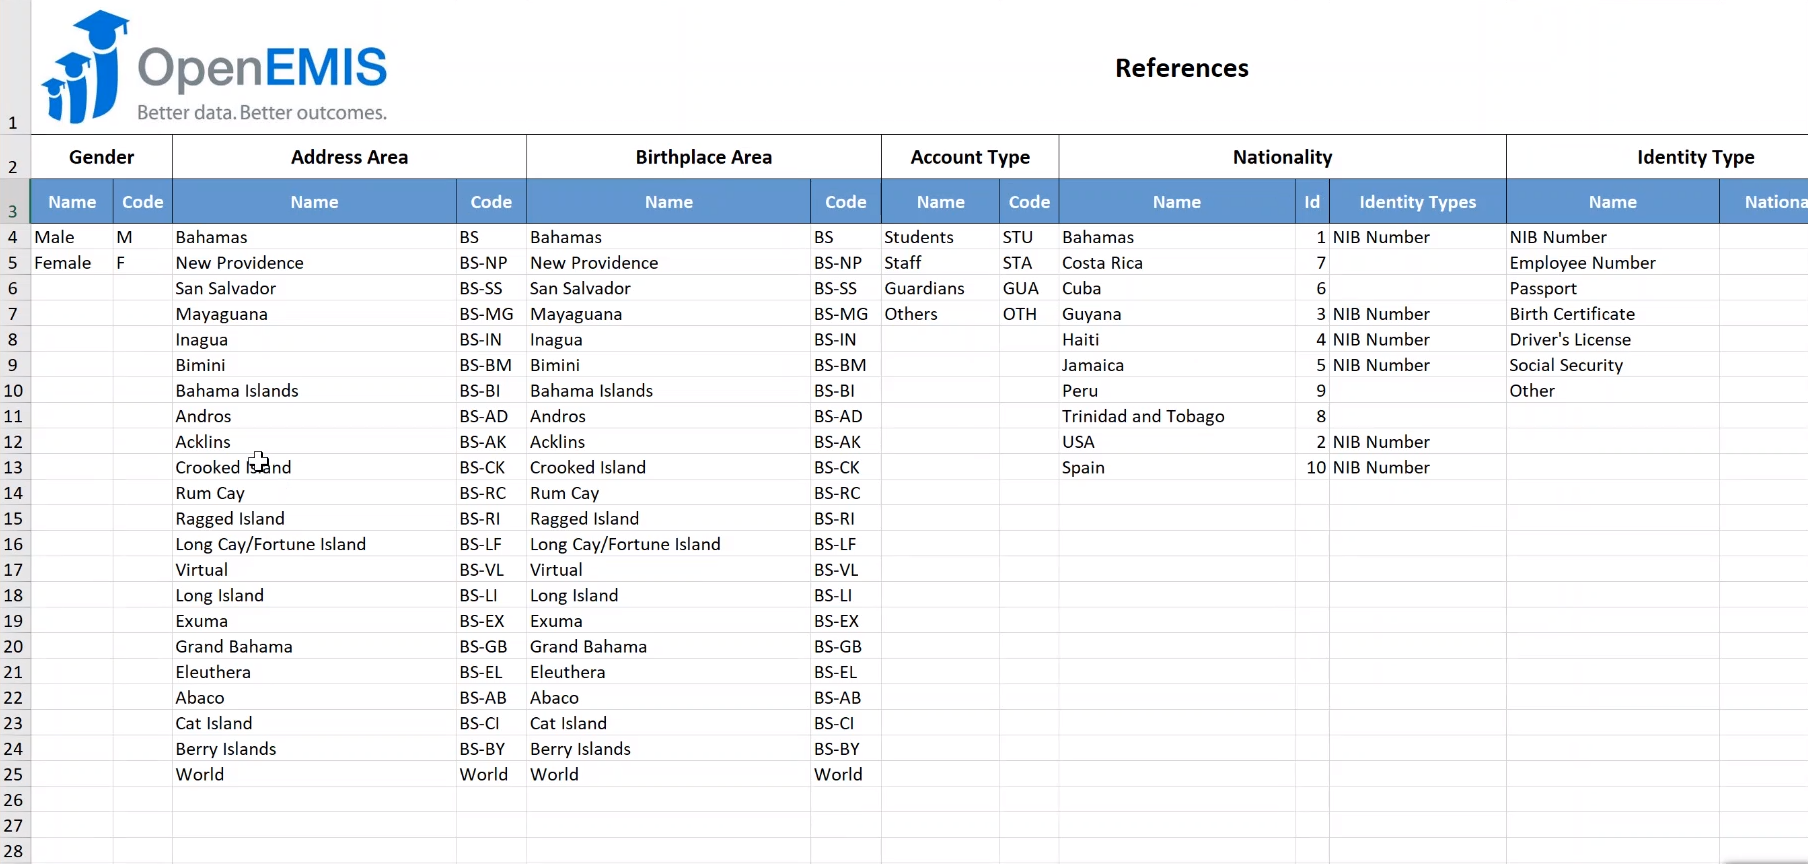Select Address Area cell San Salvador

[x=314, y=288]
